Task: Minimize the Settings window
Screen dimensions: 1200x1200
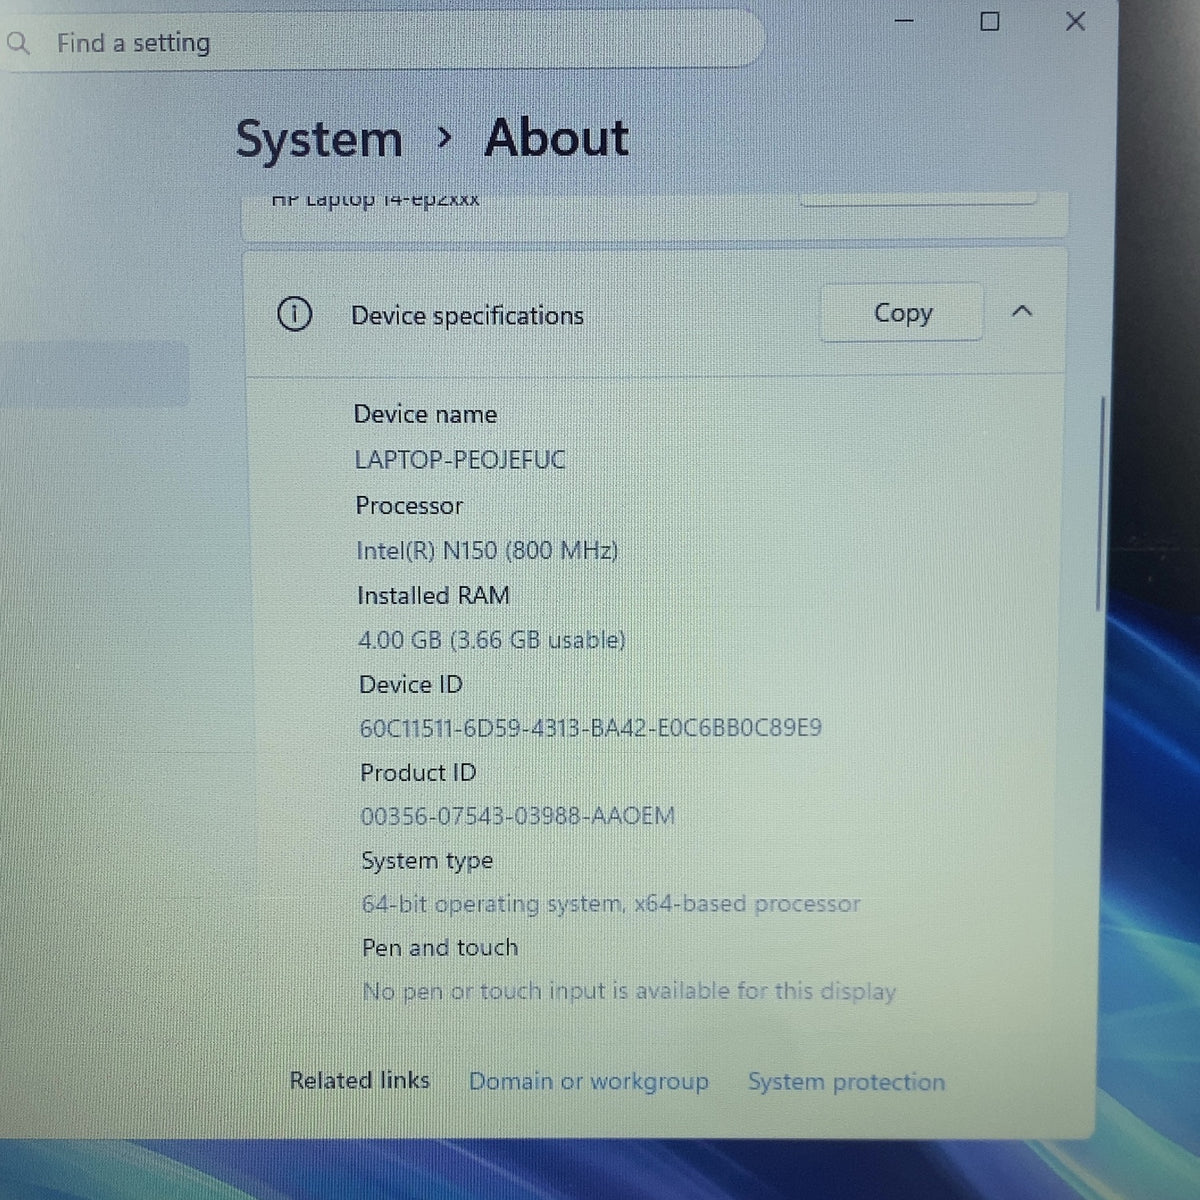Action: click(x=904, y=21)
